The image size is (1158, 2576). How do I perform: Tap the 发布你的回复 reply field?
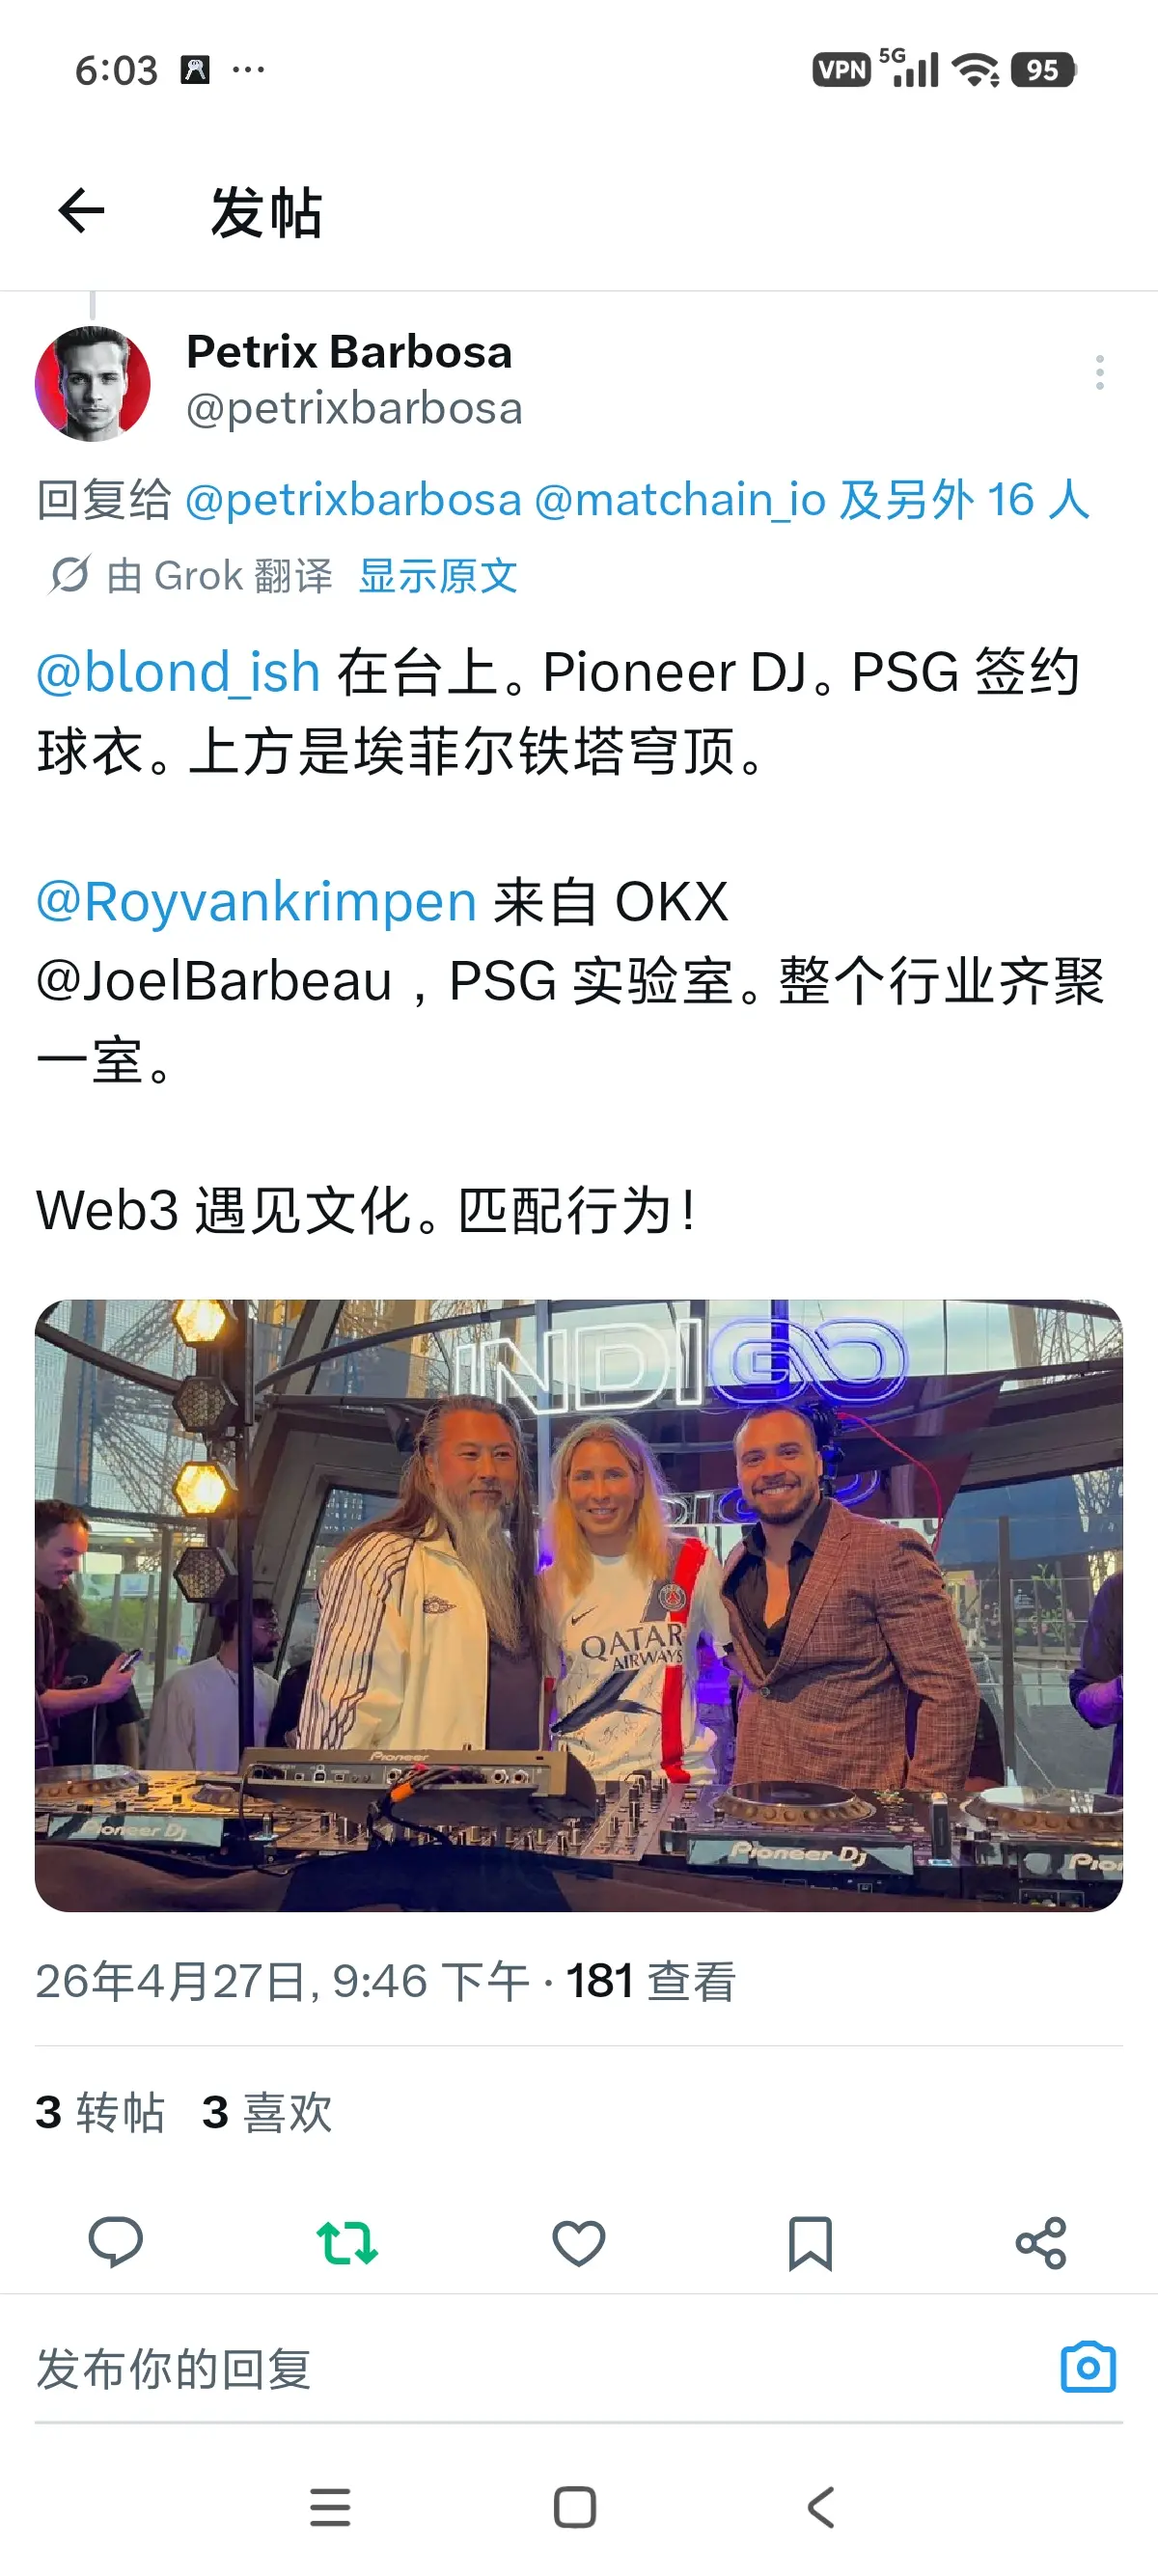(x=540, y=2368)
